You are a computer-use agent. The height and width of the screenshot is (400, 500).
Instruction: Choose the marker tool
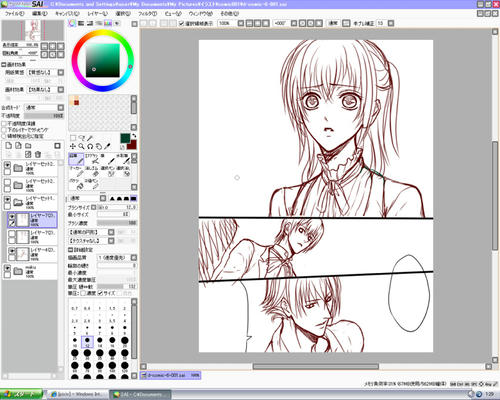pos(76,172)
